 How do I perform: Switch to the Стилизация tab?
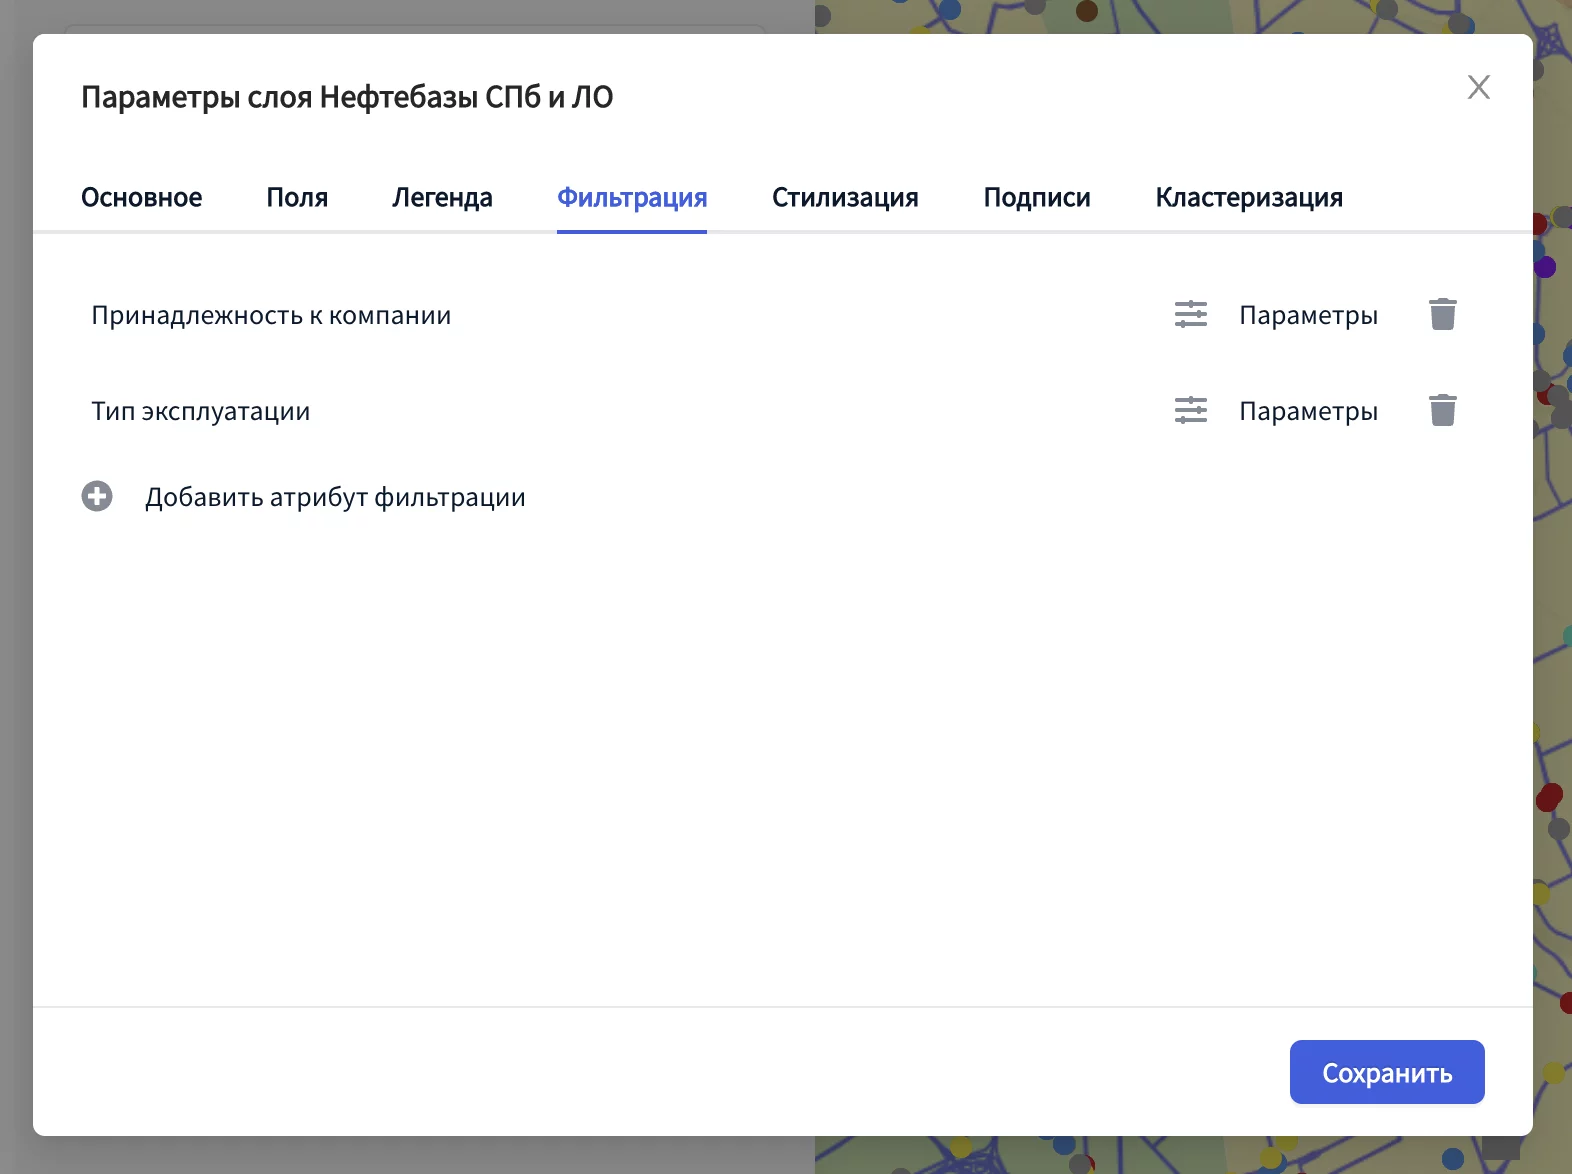845,198
